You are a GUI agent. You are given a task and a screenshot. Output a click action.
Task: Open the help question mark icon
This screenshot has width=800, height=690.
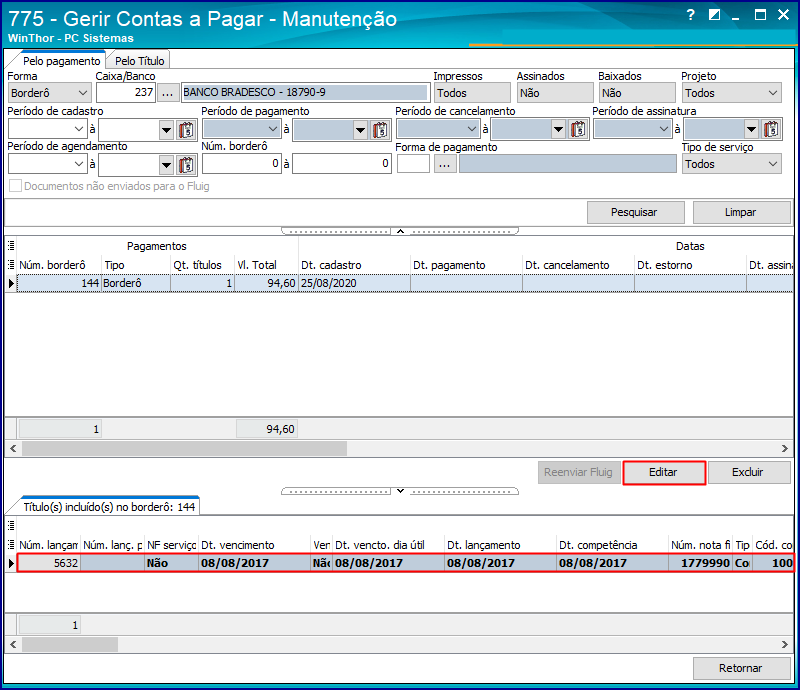click(x=691, y=15)
